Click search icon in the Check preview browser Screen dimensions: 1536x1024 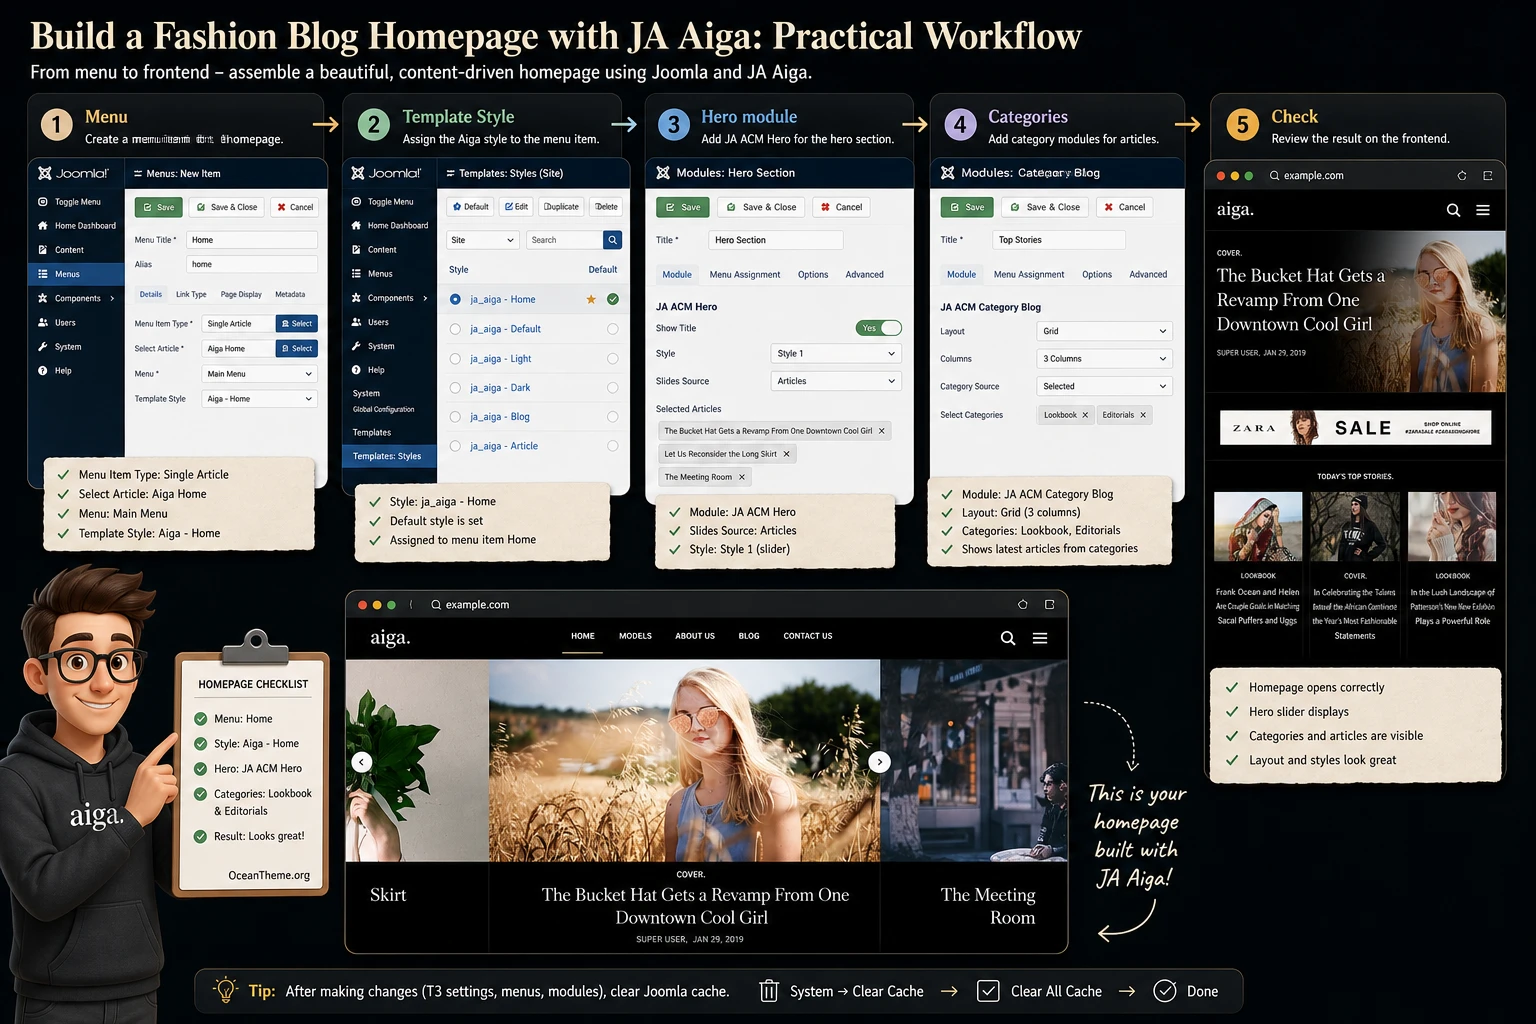[1453, 210]
